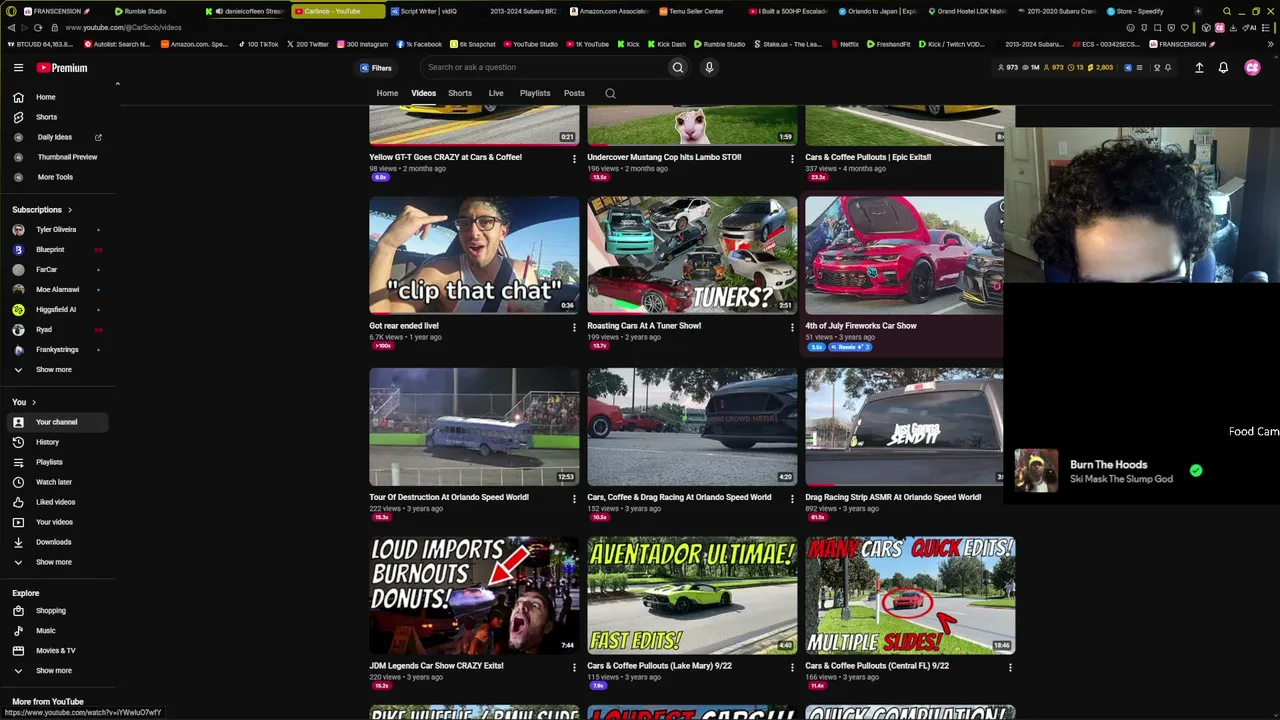Image resolution: width=1280 pixels, height=720 pixels.
Task: Open '4th of July Fireworks Car Show' title
Action: coord(861,326)
